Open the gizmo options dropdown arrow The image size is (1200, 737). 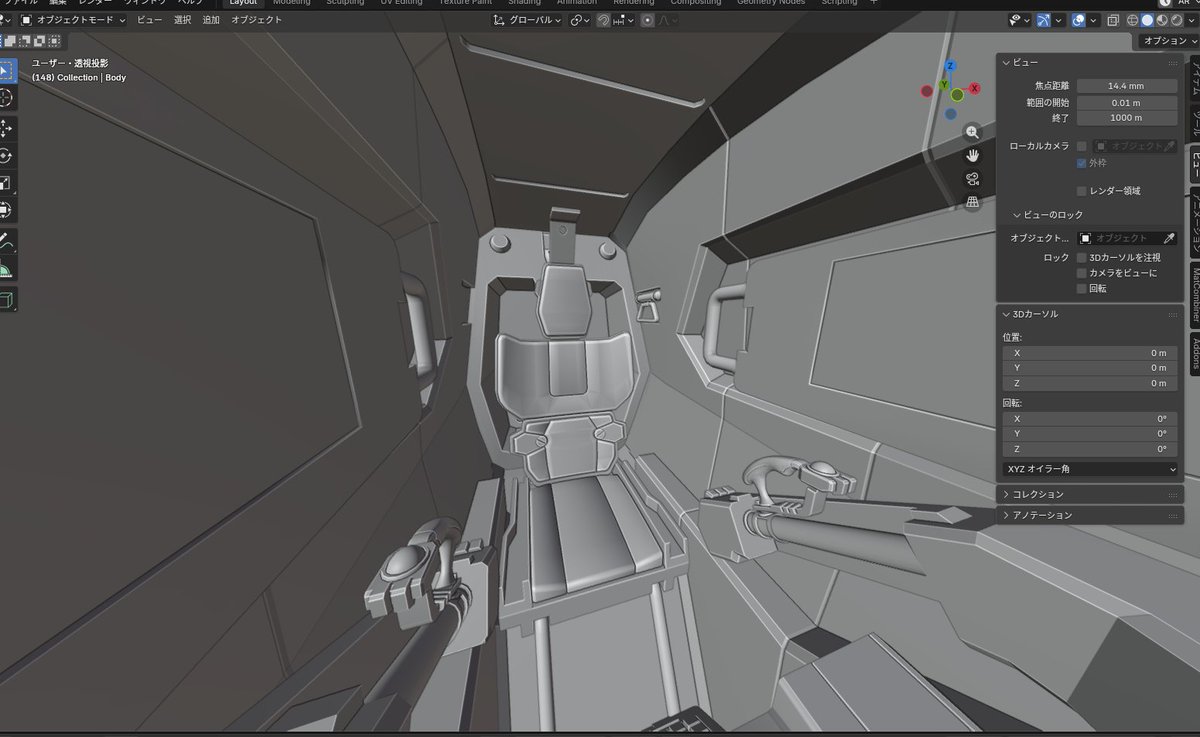[x=1059, y=20]
